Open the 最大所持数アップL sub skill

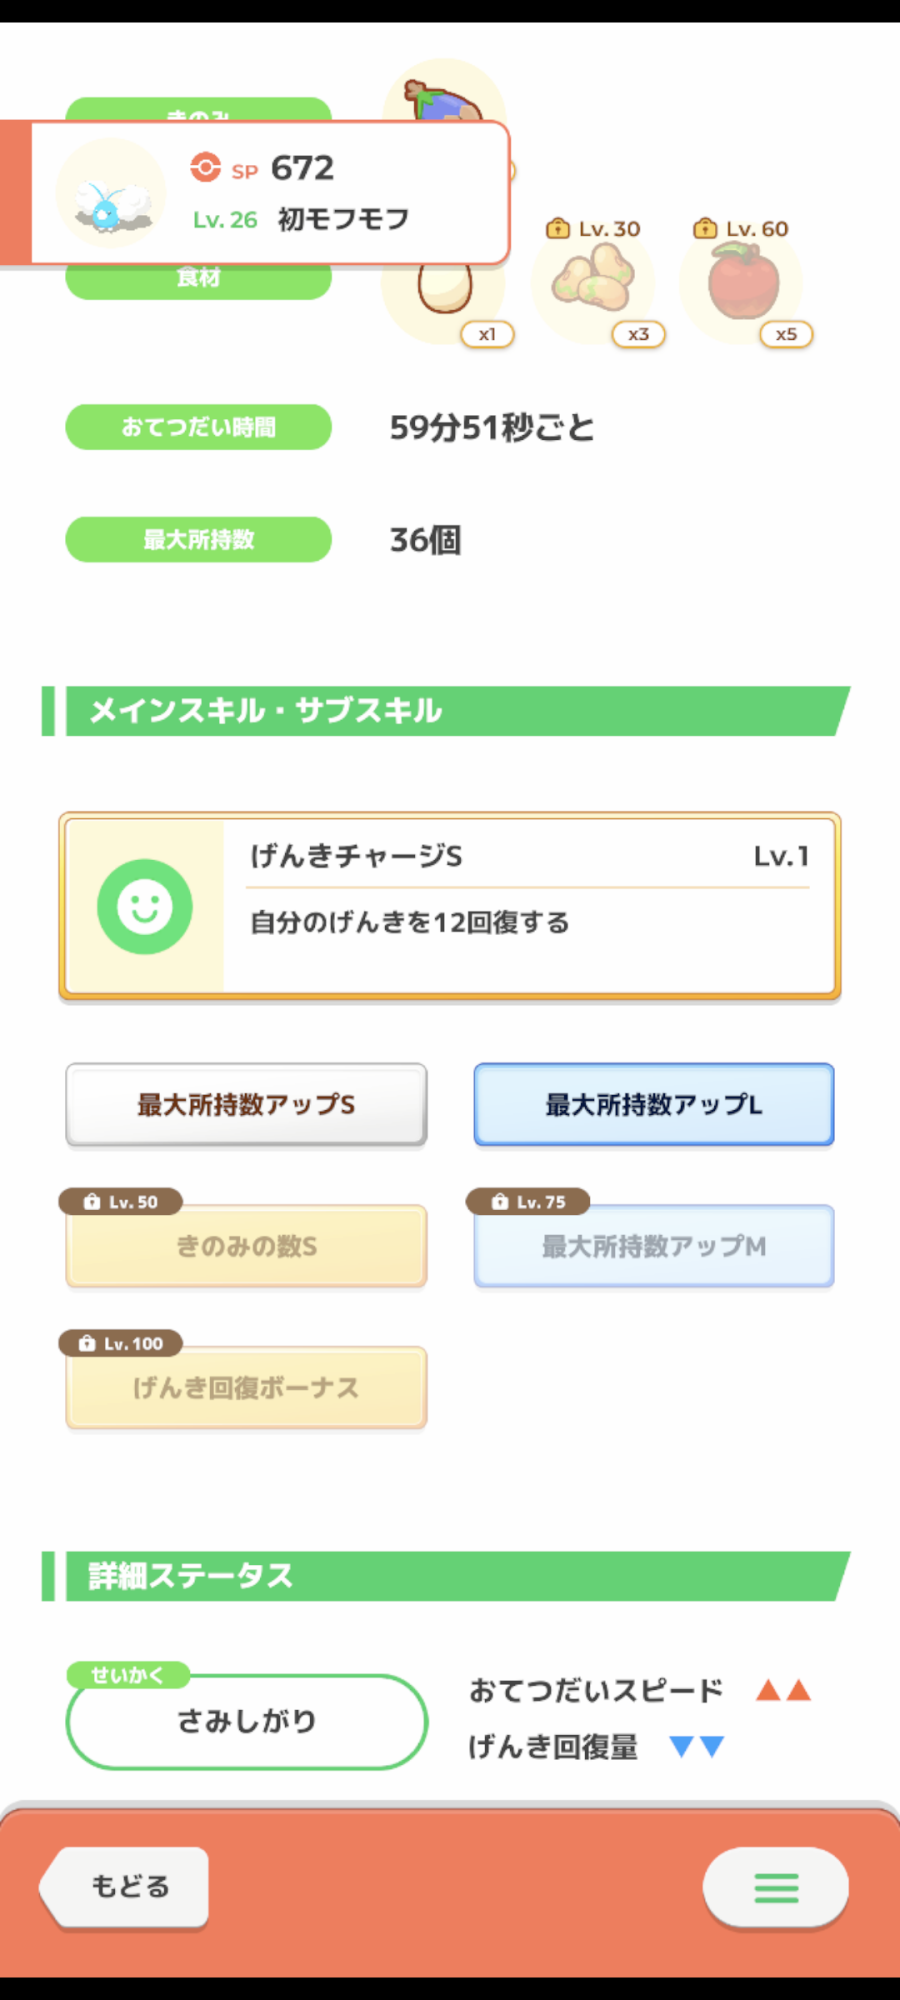[653, 1105]
